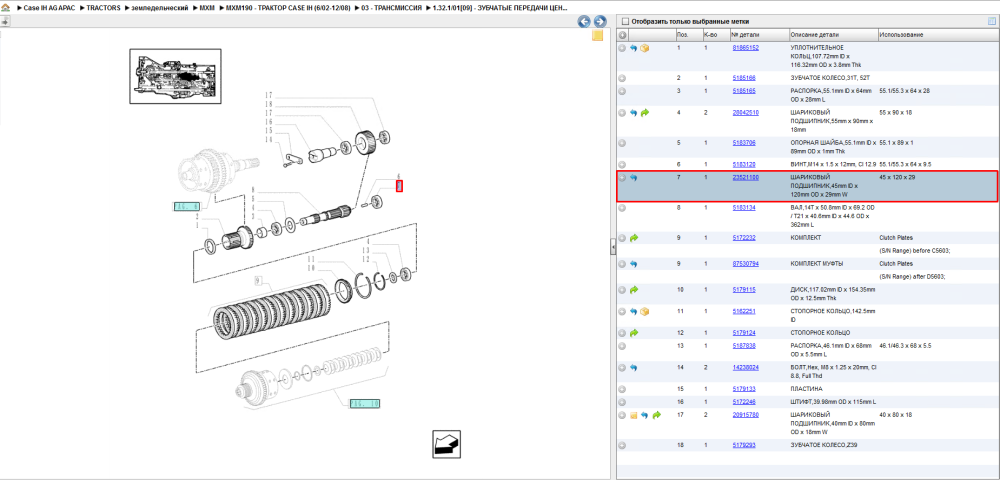Click 'ЗУБЧАТОЕ КОЛЕСО,Z39' description text

coord(823,445)
